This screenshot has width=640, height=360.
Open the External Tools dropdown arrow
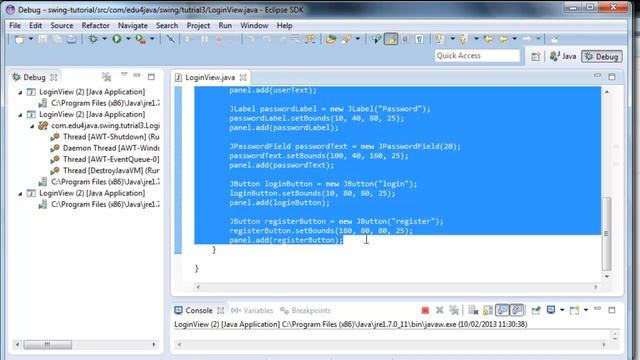pyautogui.click(x=152, y=39)
